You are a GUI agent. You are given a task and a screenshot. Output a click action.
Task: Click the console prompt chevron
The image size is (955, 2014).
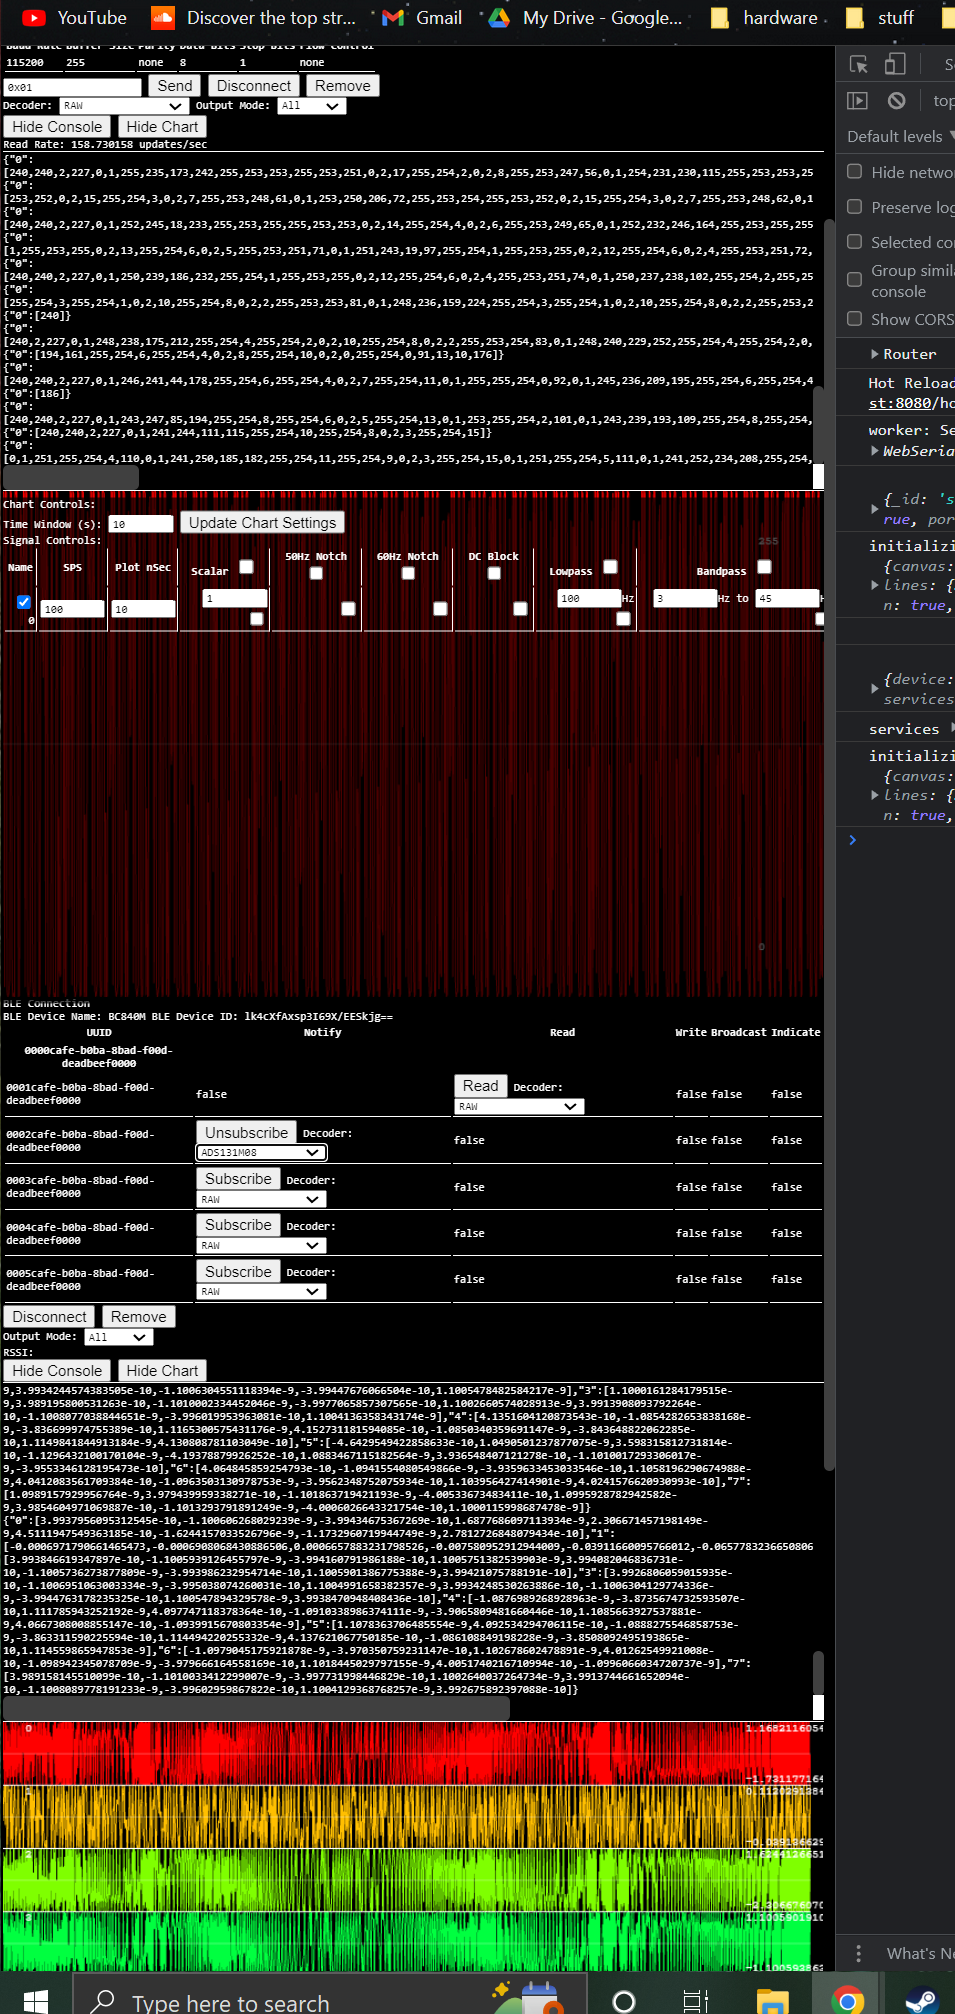853,840
